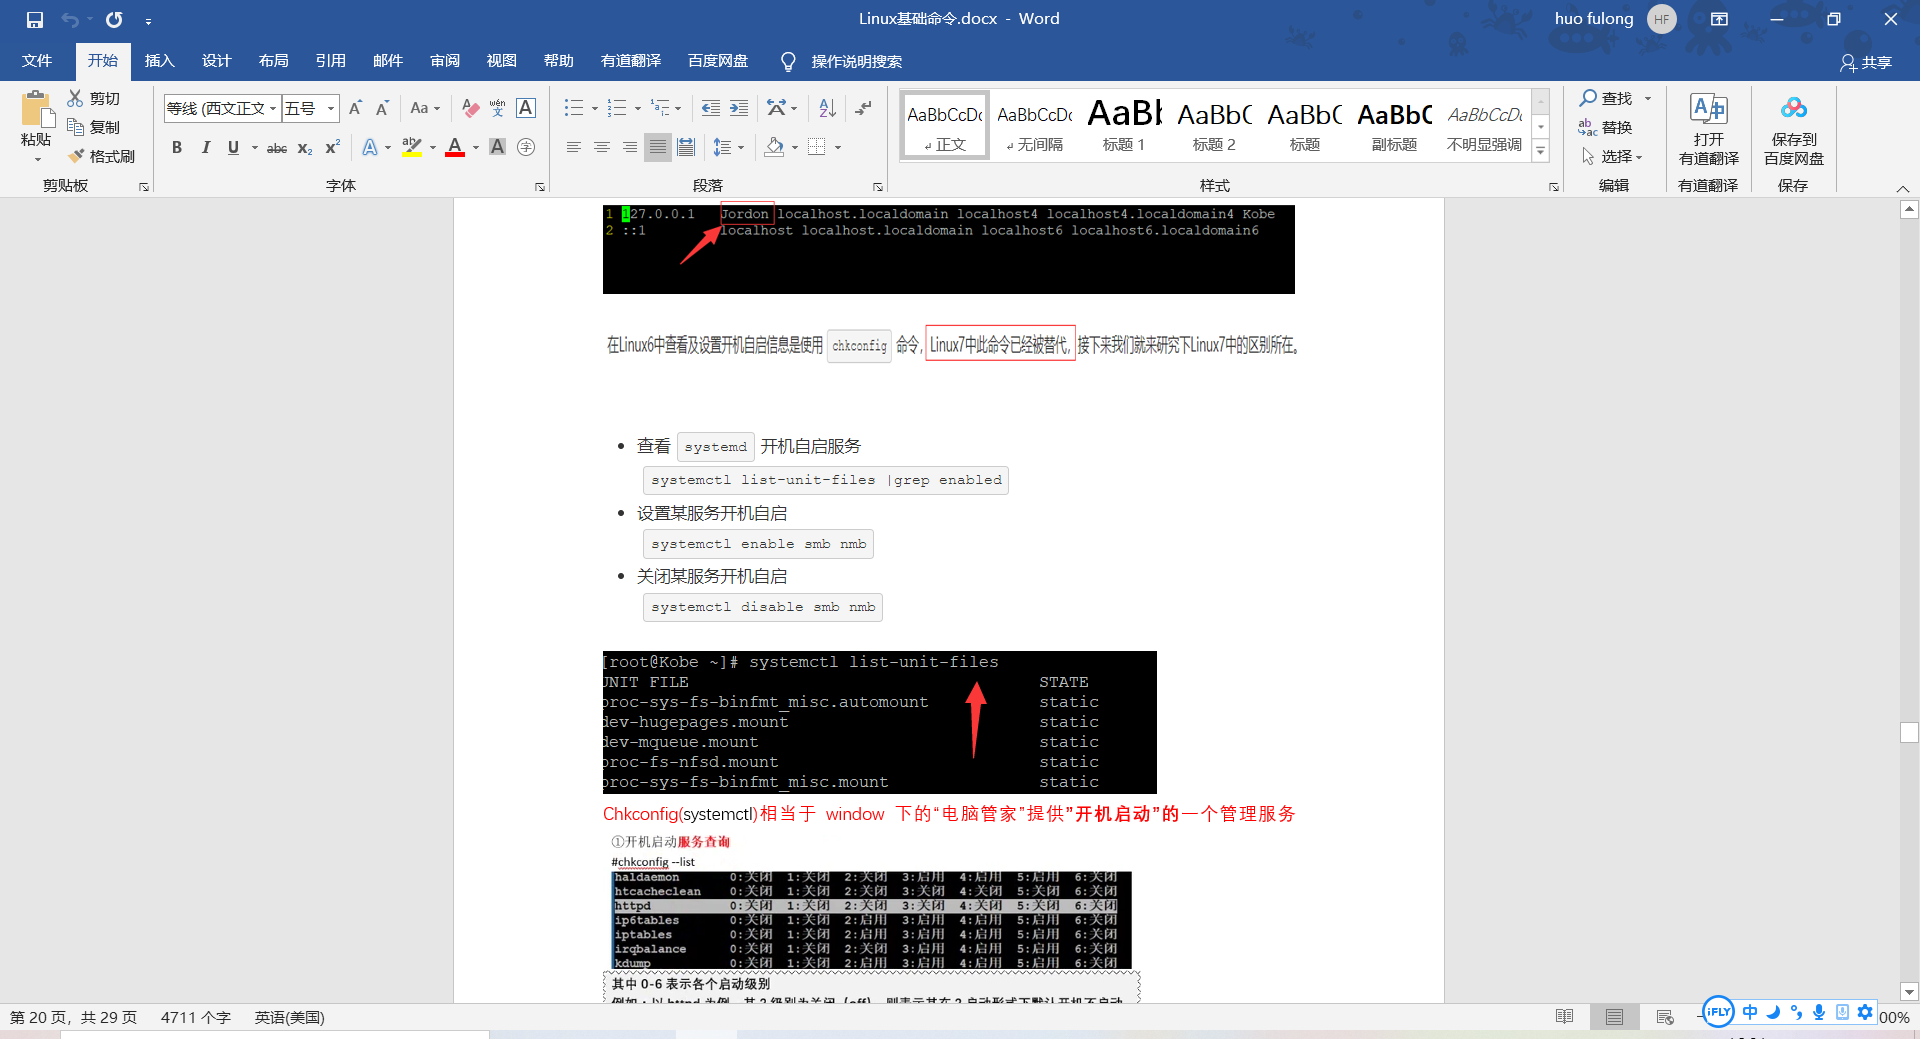Switch to the 设计 tab
Viewport: 1920px width, 1039px height.
(216, 61)
